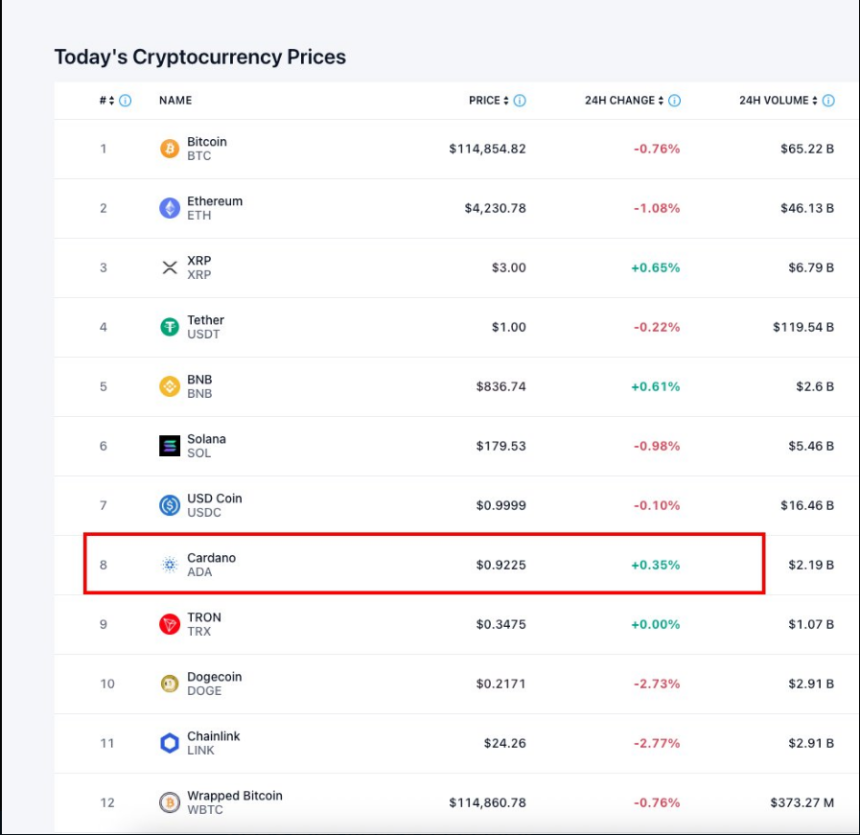The image size is (860, 835).
Task: Click the BNB yellow logo icon
Action: tap(170, 386)
